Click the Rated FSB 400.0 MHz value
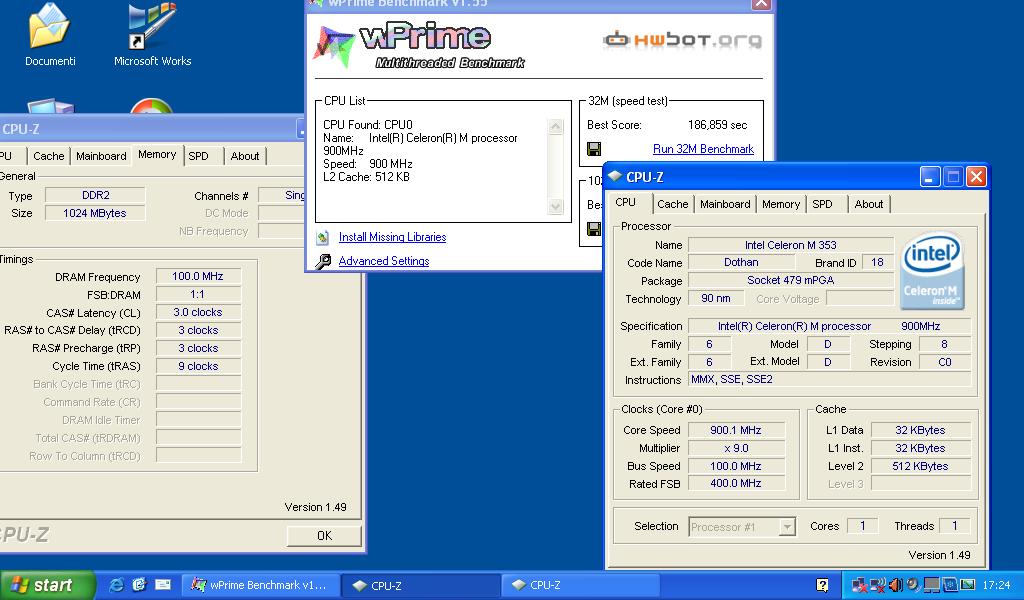 (x=736, y=484)
